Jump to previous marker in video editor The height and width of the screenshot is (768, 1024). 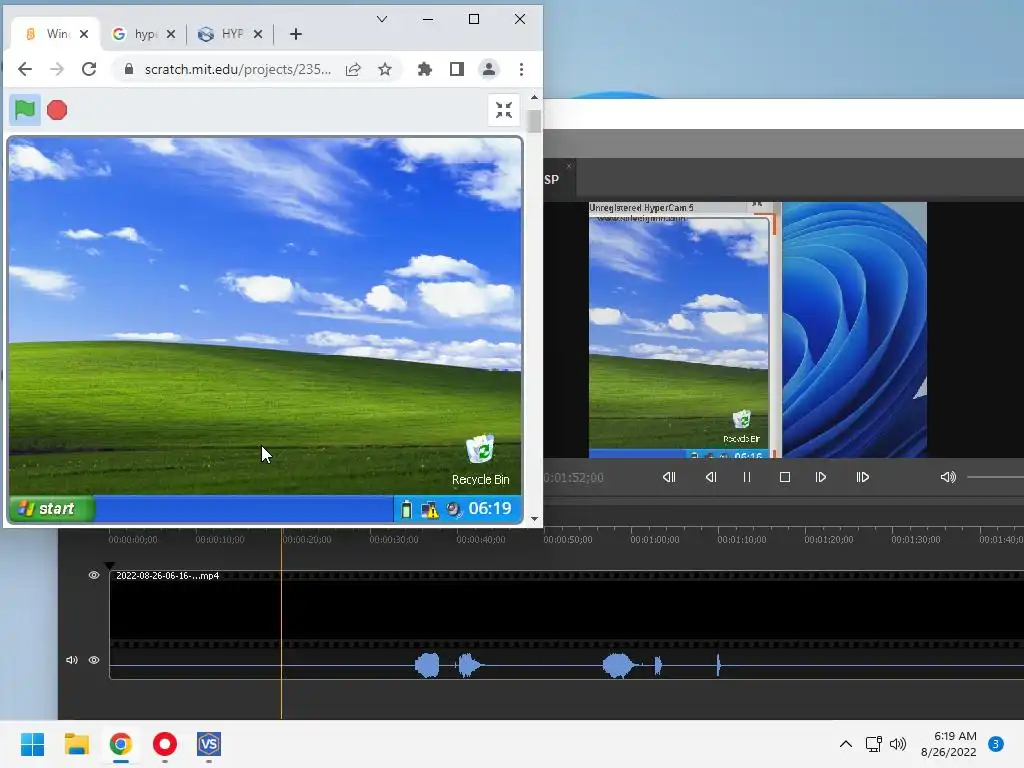pos(669,477)
